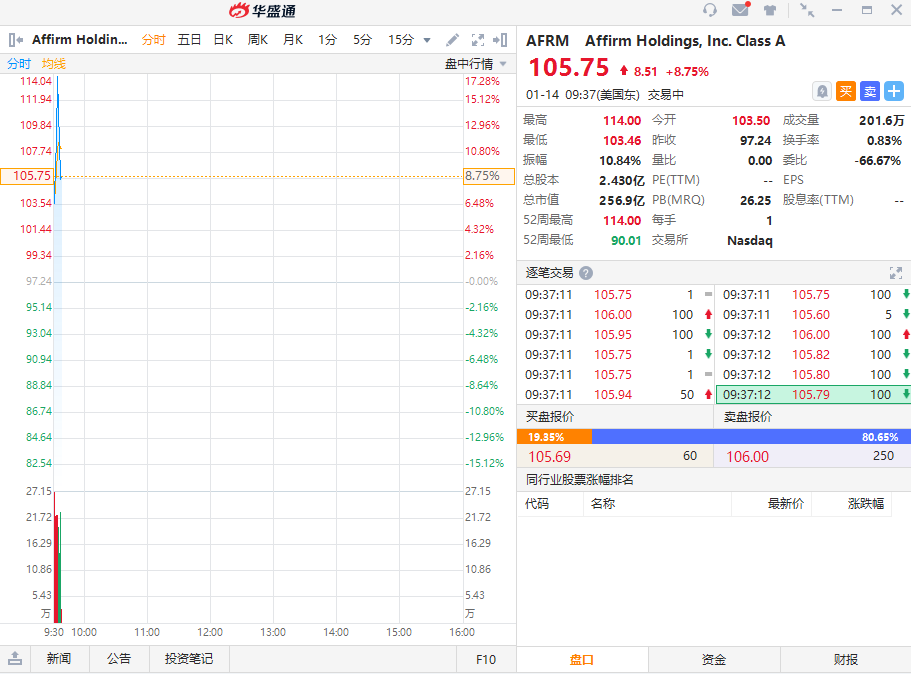Click the 52周最高 value 114.00
The height and width of the screenshot is (674, 911).
coord(622,221)
